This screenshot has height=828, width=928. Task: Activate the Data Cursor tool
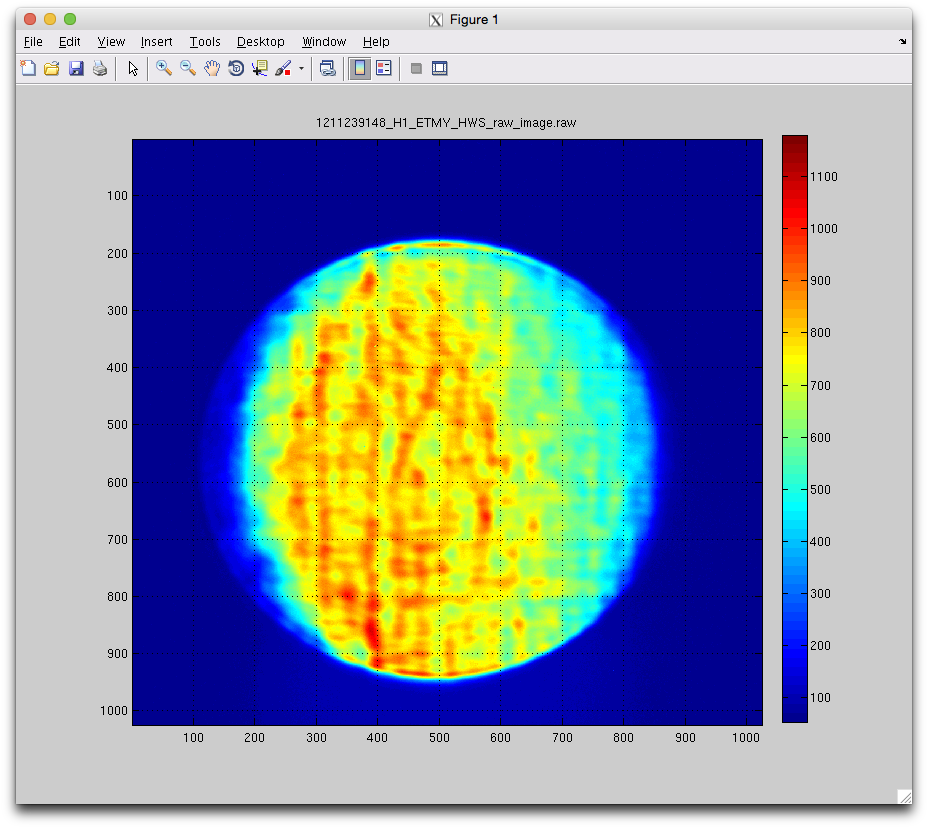[x=260, y=69]
